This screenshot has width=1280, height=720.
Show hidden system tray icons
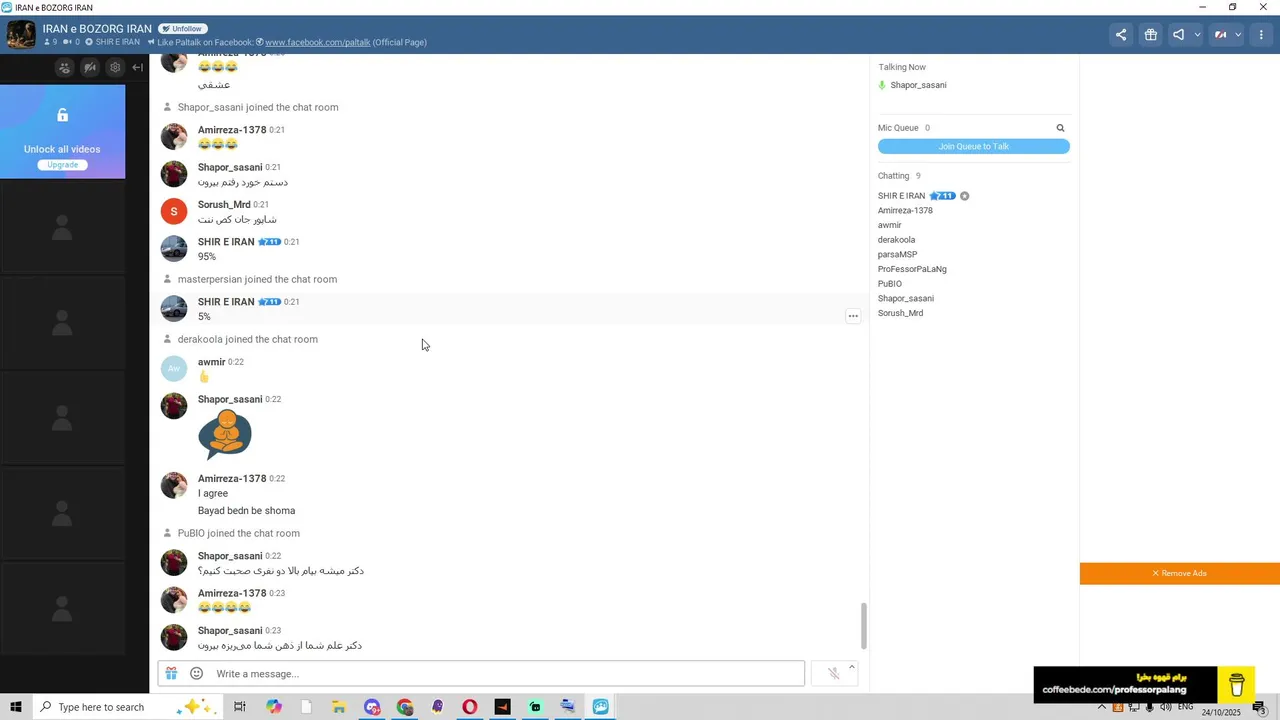click(x=1102, y=707)
